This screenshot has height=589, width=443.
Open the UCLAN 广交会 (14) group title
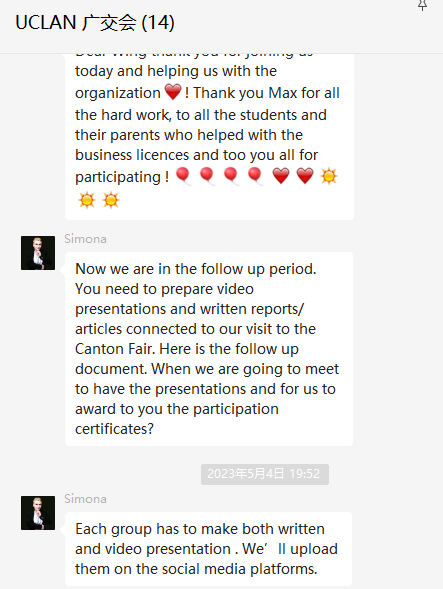(x=95, y=23)
